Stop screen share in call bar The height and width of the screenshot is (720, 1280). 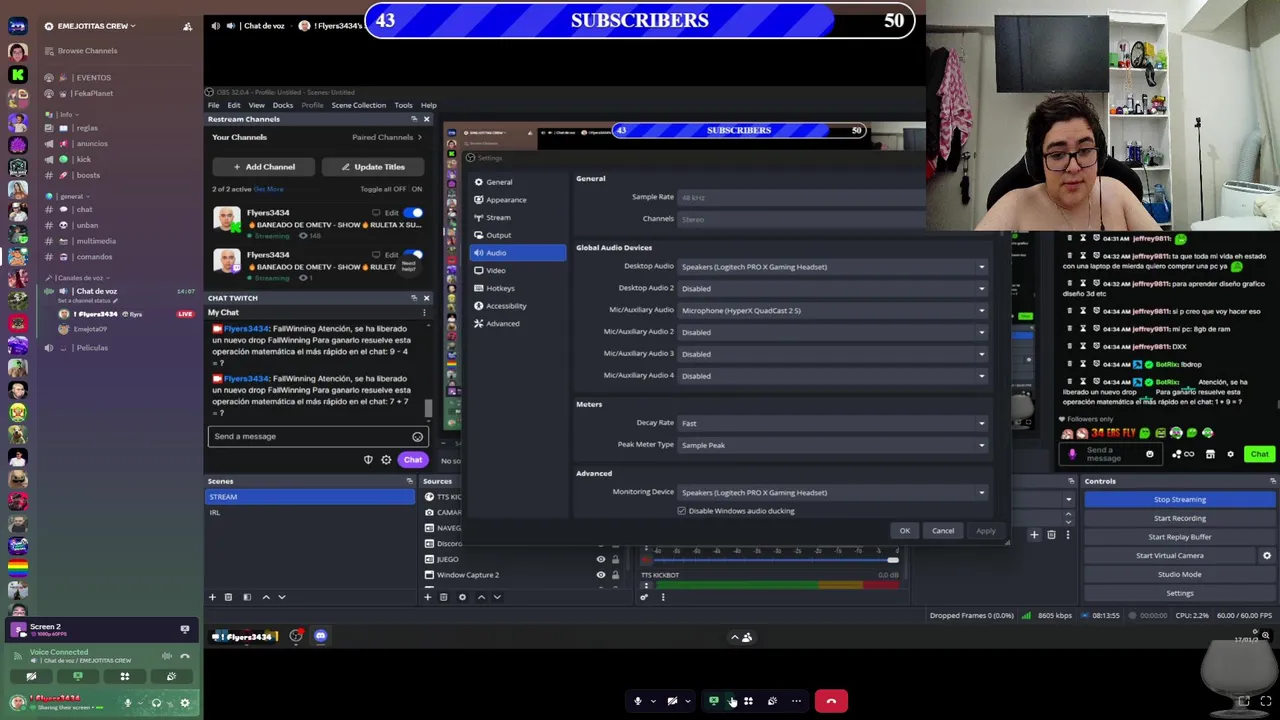click(x=713, y=701)
